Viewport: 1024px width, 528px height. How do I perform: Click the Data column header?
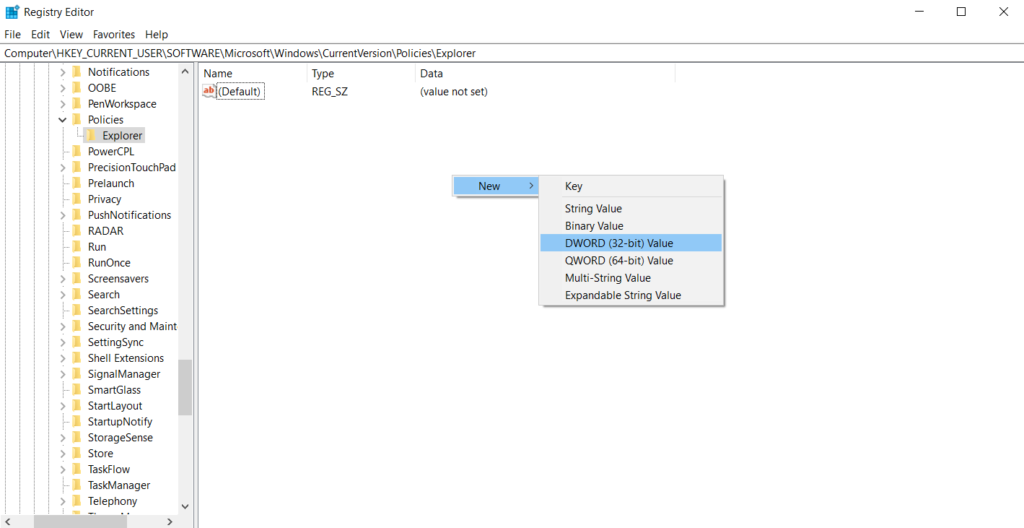coord(545,74)
